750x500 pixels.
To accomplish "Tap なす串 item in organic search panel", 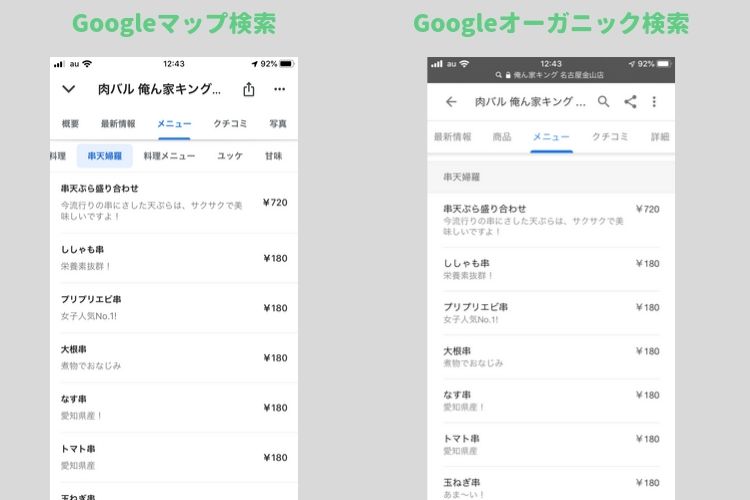I will pyautogui.click(x=551, y=401).
